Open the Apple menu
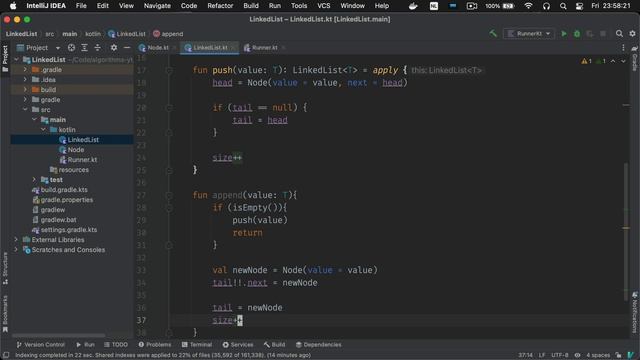640x360 pixels. (13, 6)
